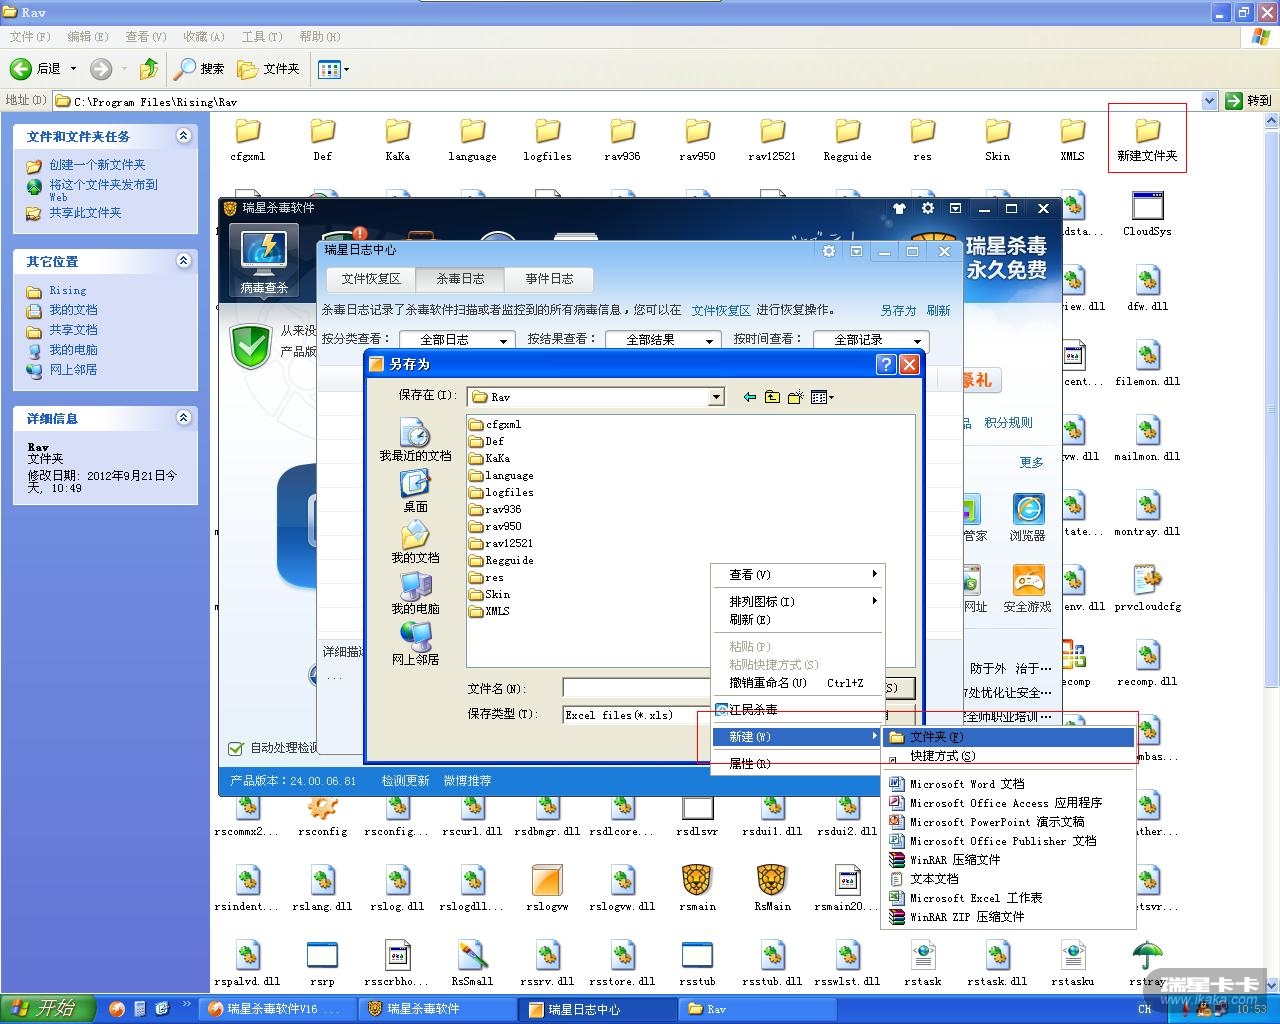This screenshot has width=1280, height=1024.
Task: Collapse the 其它位置 panel
Action: click(183, 261)
